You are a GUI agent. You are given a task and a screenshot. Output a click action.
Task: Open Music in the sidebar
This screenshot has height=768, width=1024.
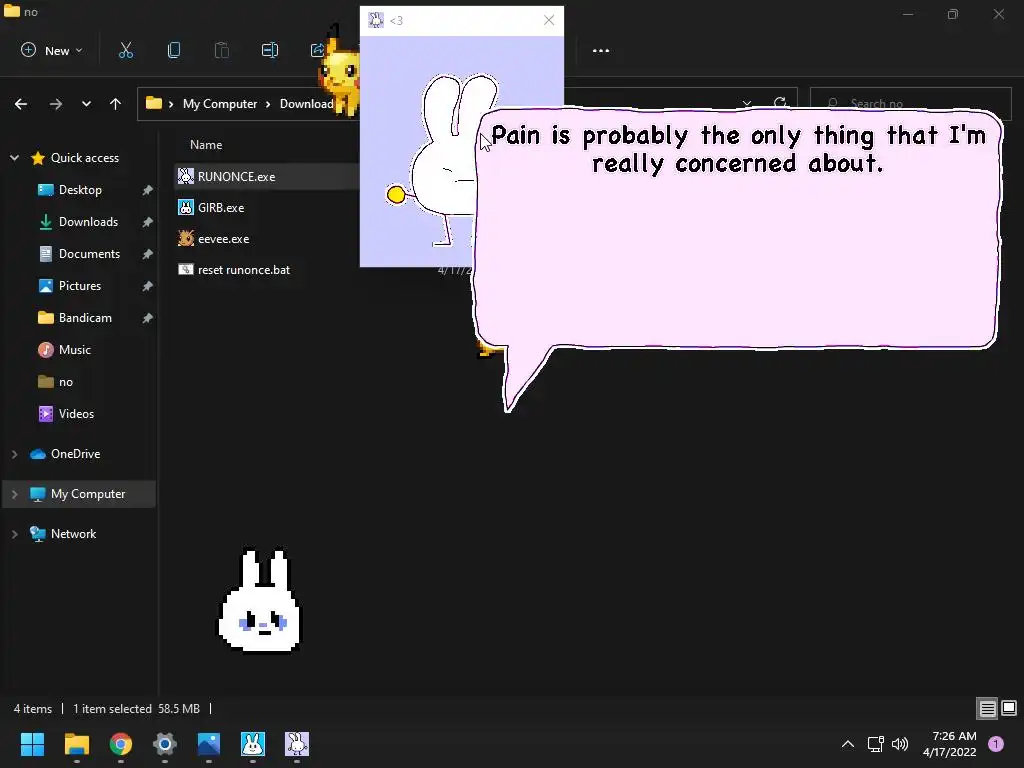(74, 350)
